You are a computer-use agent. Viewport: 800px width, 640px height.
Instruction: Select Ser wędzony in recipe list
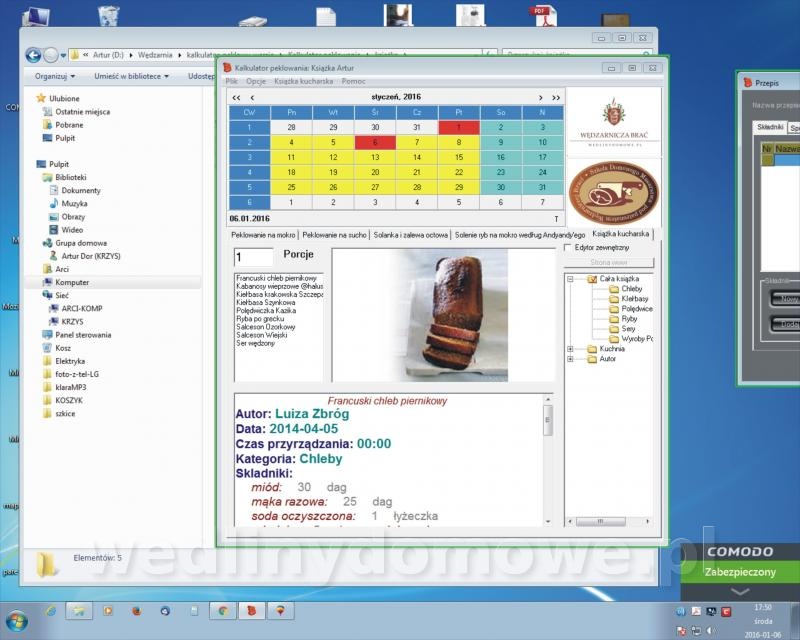(x=256, y=343)
